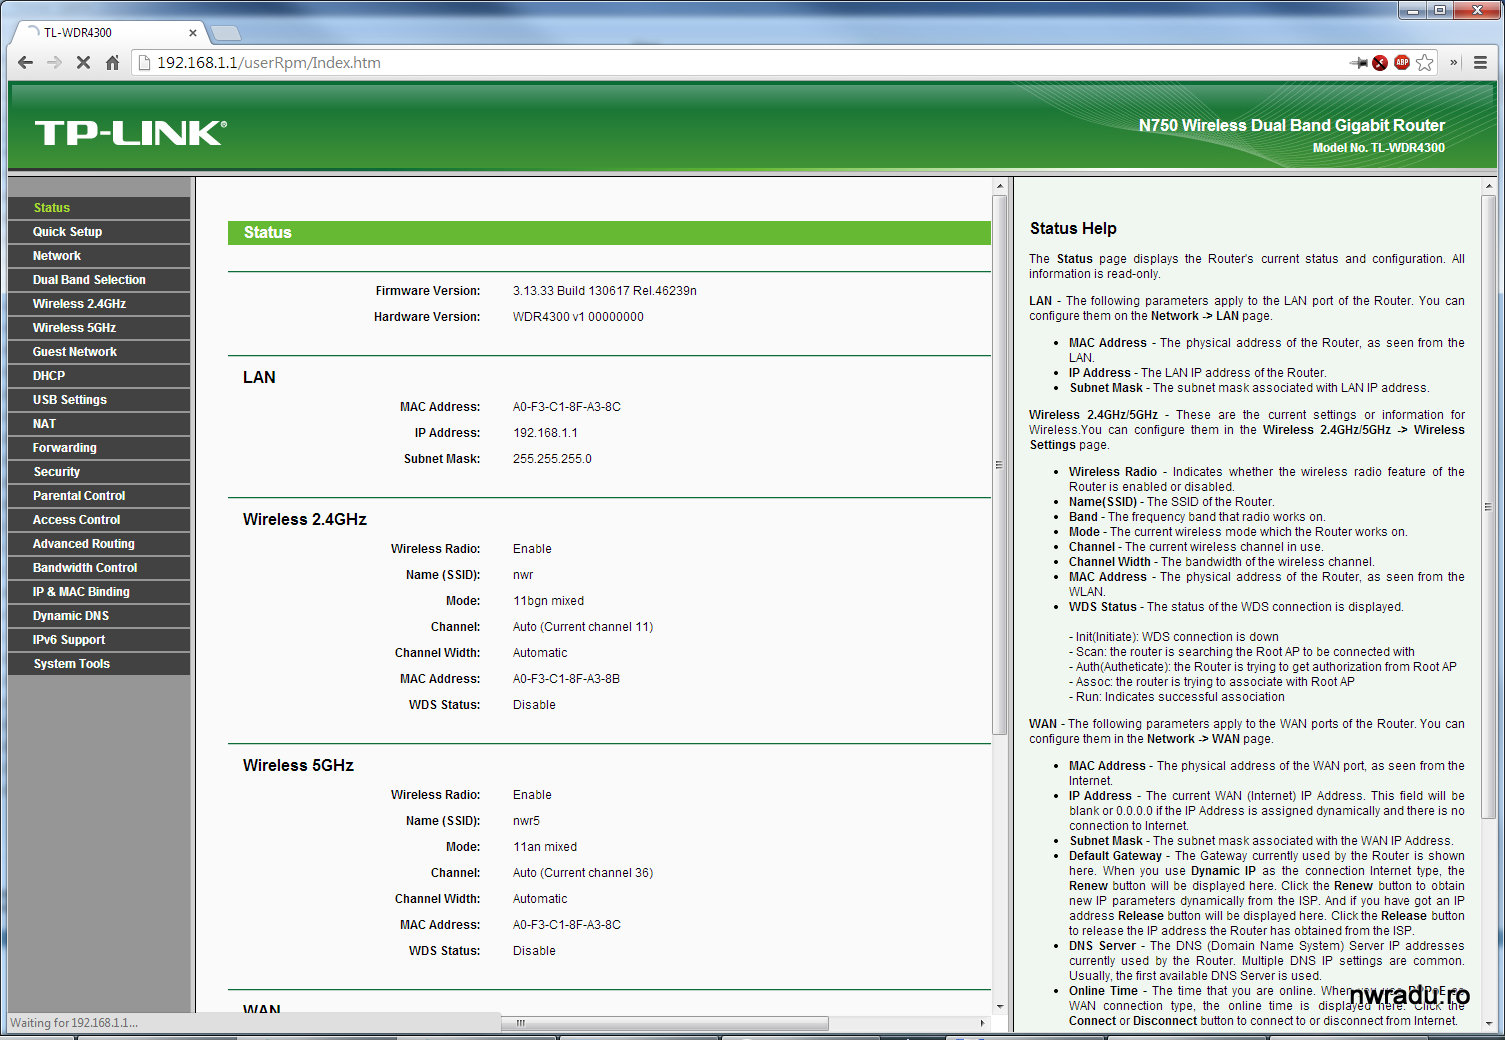Image resolution: width=1505 pixels, height=1040 pixels.
Task: Select the TL-WDR4300 tab
Action: tap(108, 32)
